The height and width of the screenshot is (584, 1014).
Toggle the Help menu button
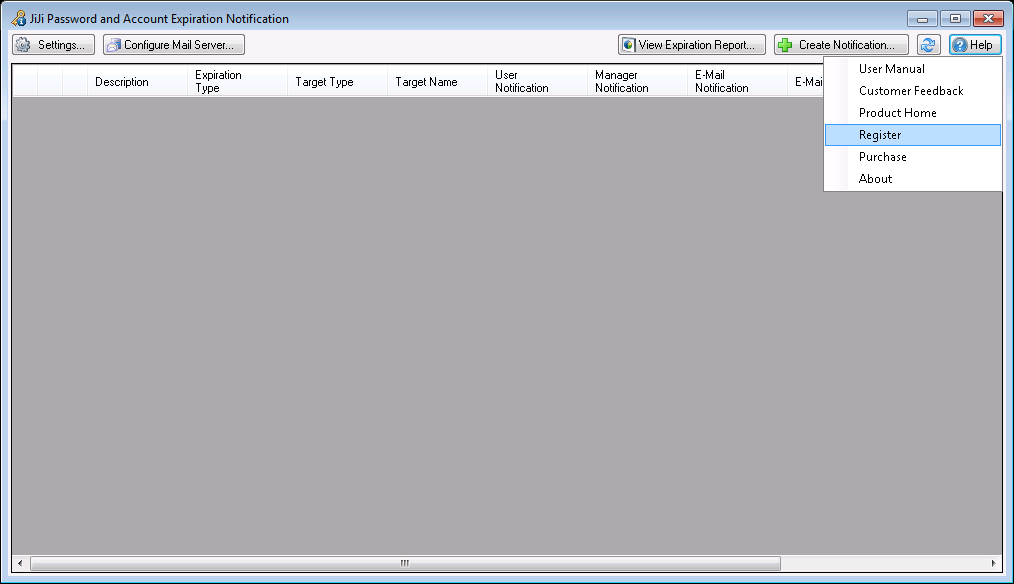(975, 45)
